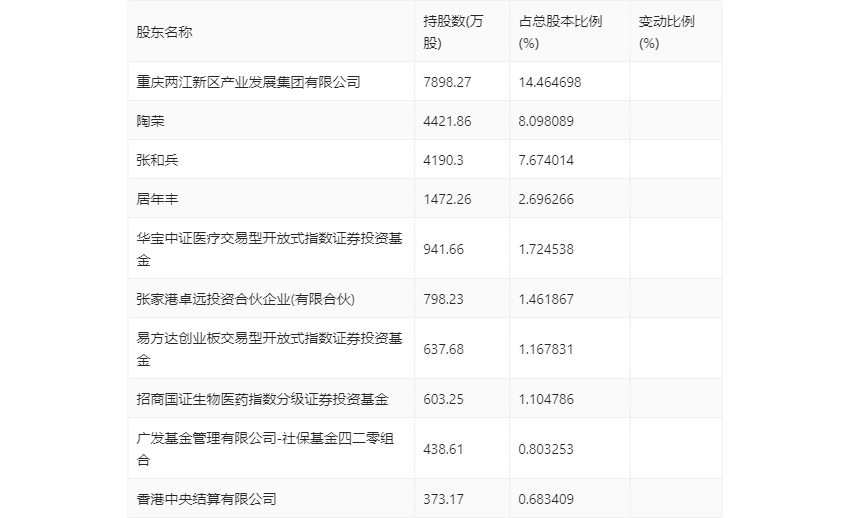The height and width of the screenshot is (518, 850).
Task: Select shareholder 香港中央结算有限公司
Action: [207, 498]
